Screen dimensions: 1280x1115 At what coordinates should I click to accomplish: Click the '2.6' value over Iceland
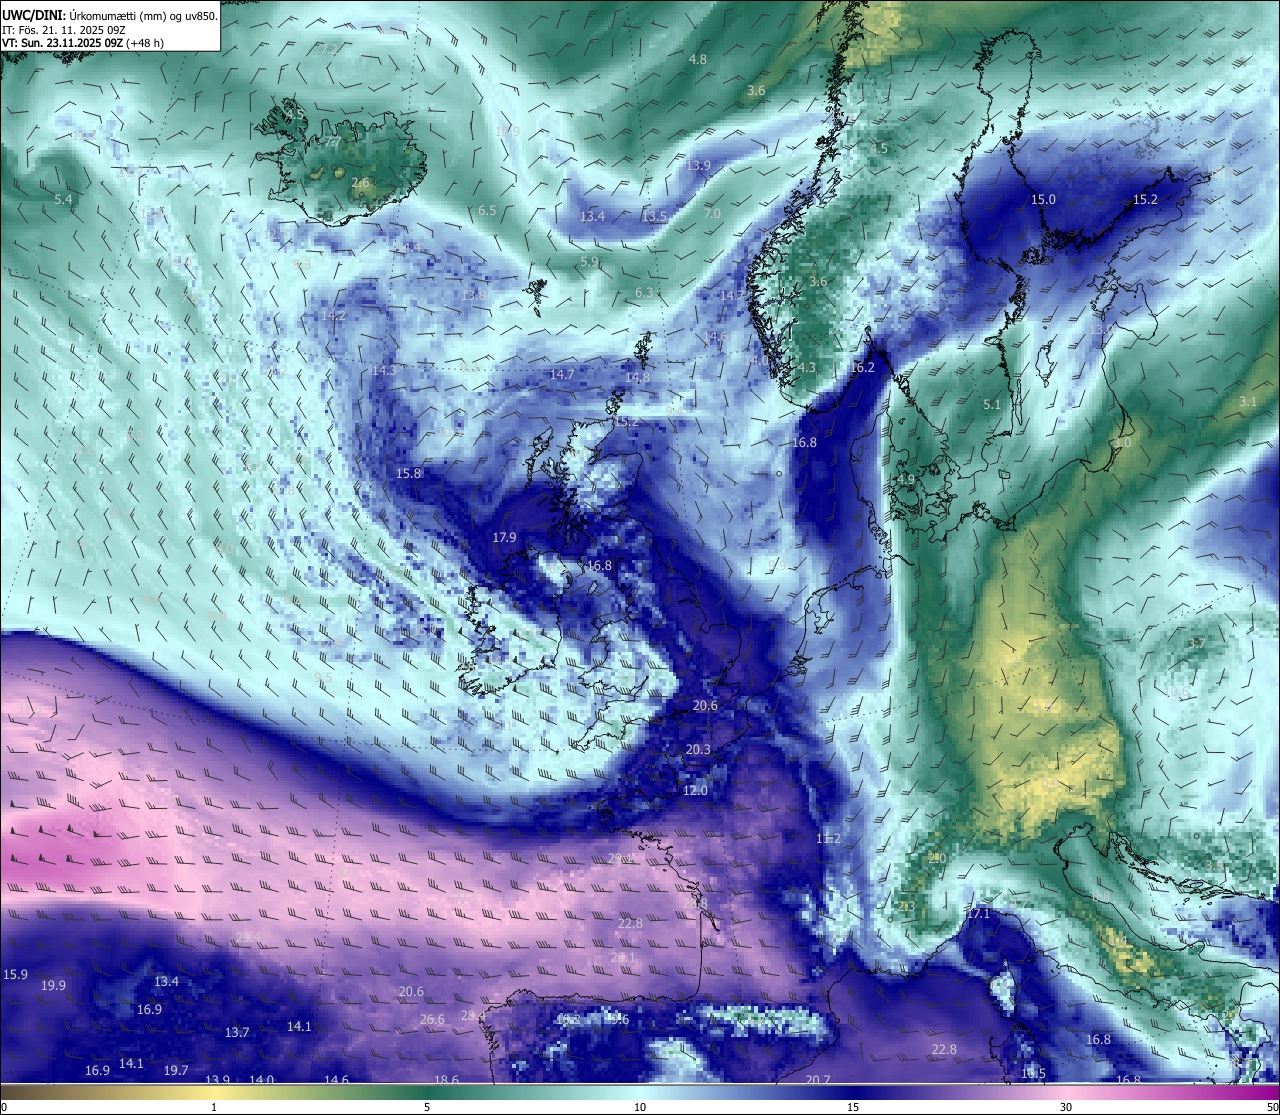tap(360, 183)
